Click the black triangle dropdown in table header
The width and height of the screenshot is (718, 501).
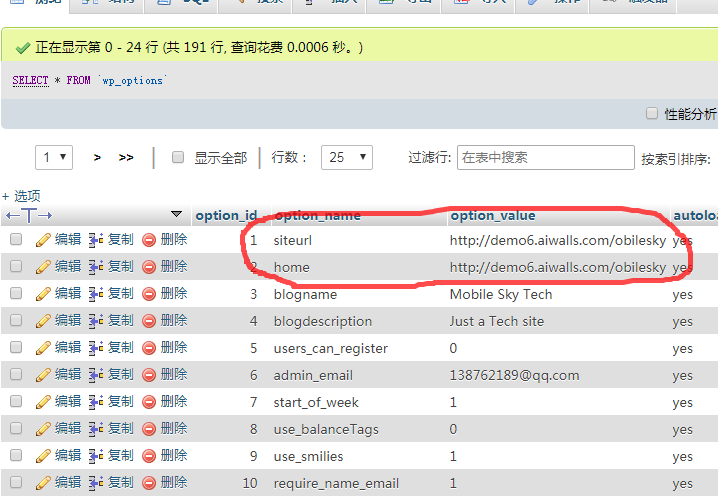[x=177, y=214]
